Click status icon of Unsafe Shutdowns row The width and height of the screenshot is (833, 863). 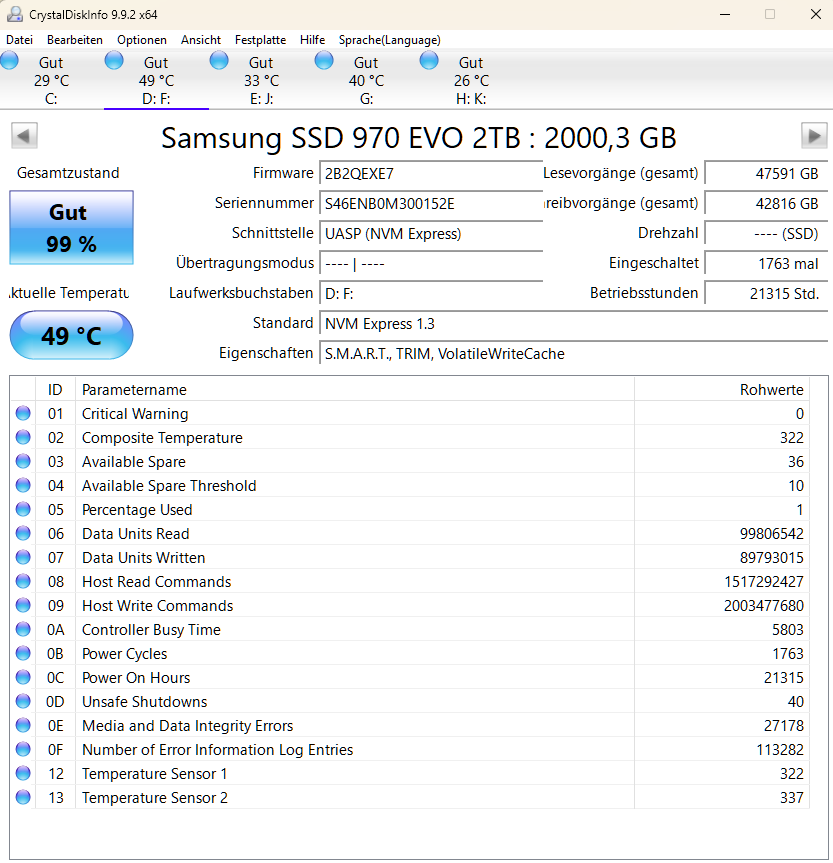click(23, 701)
